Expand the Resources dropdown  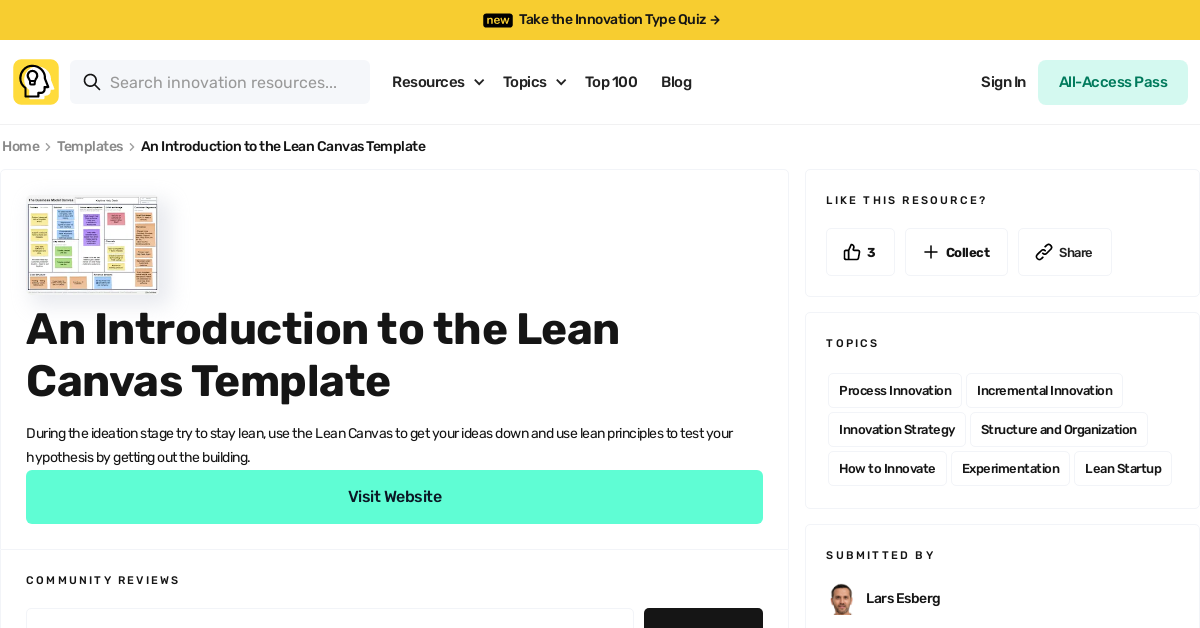(438, 82)
